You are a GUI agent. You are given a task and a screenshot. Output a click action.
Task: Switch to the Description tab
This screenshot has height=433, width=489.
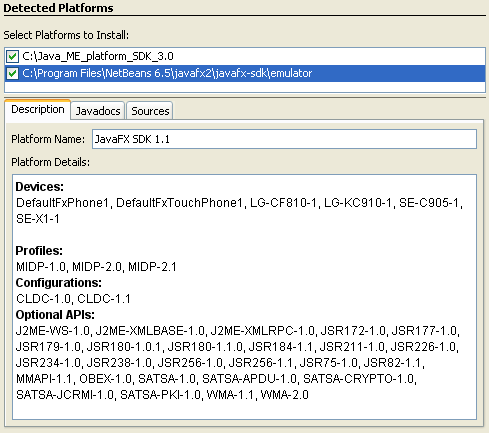point(38,110)
